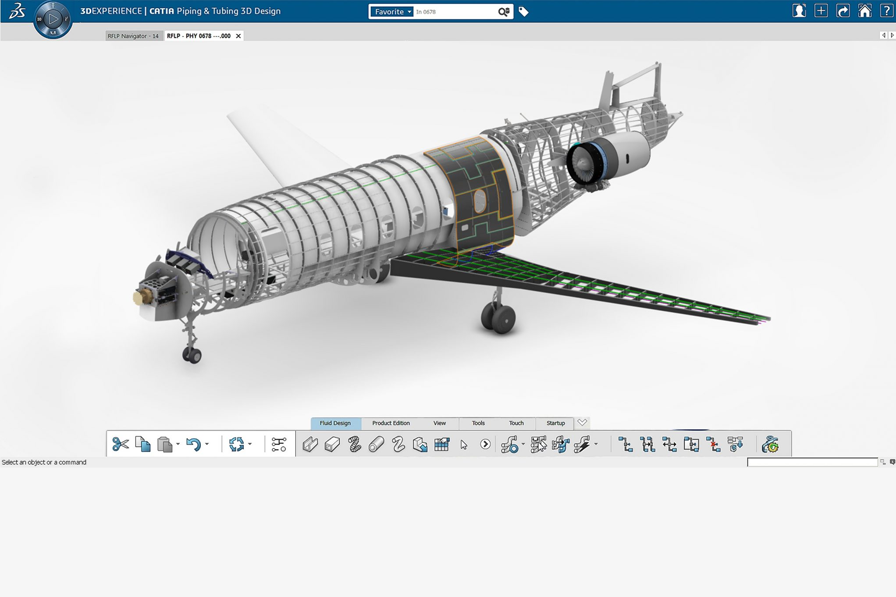Click the compass play button
Viewport: 896px width, 597px height.
tap(53, 19)
